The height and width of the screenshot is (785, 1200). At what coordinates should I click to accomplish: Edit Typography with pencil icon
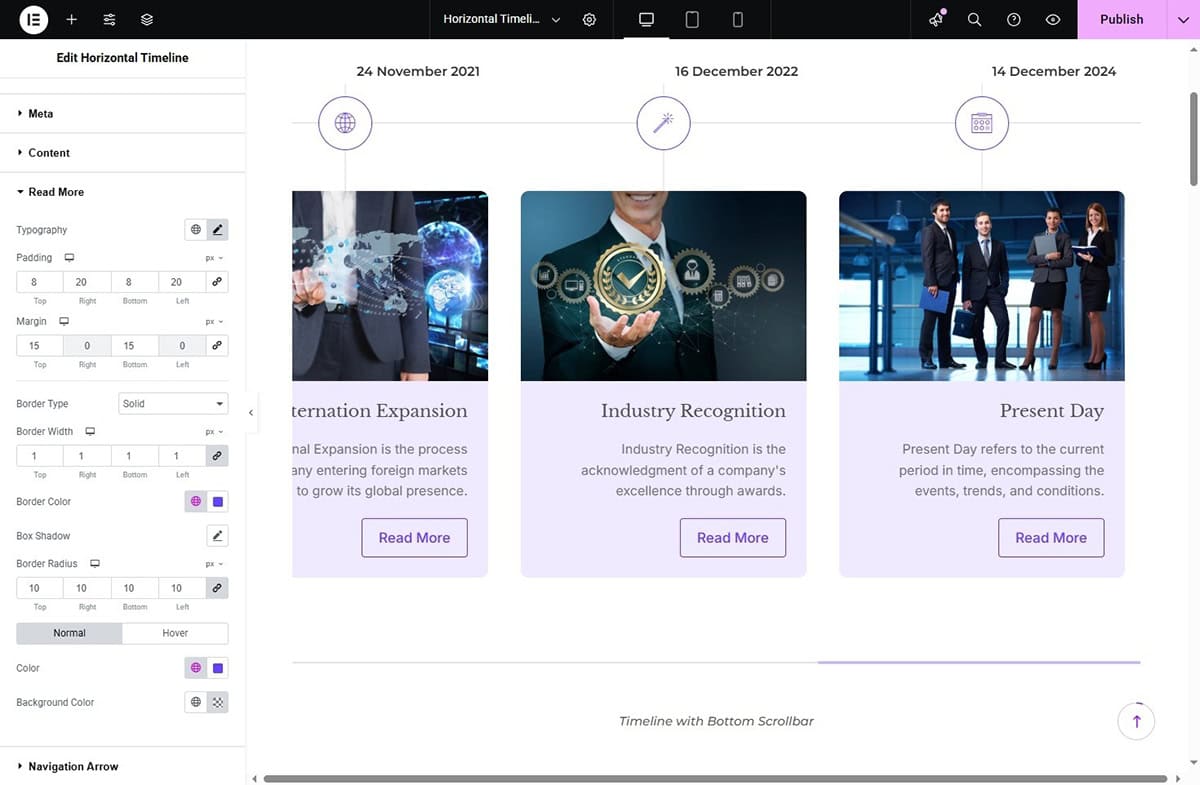pos(217,230)
